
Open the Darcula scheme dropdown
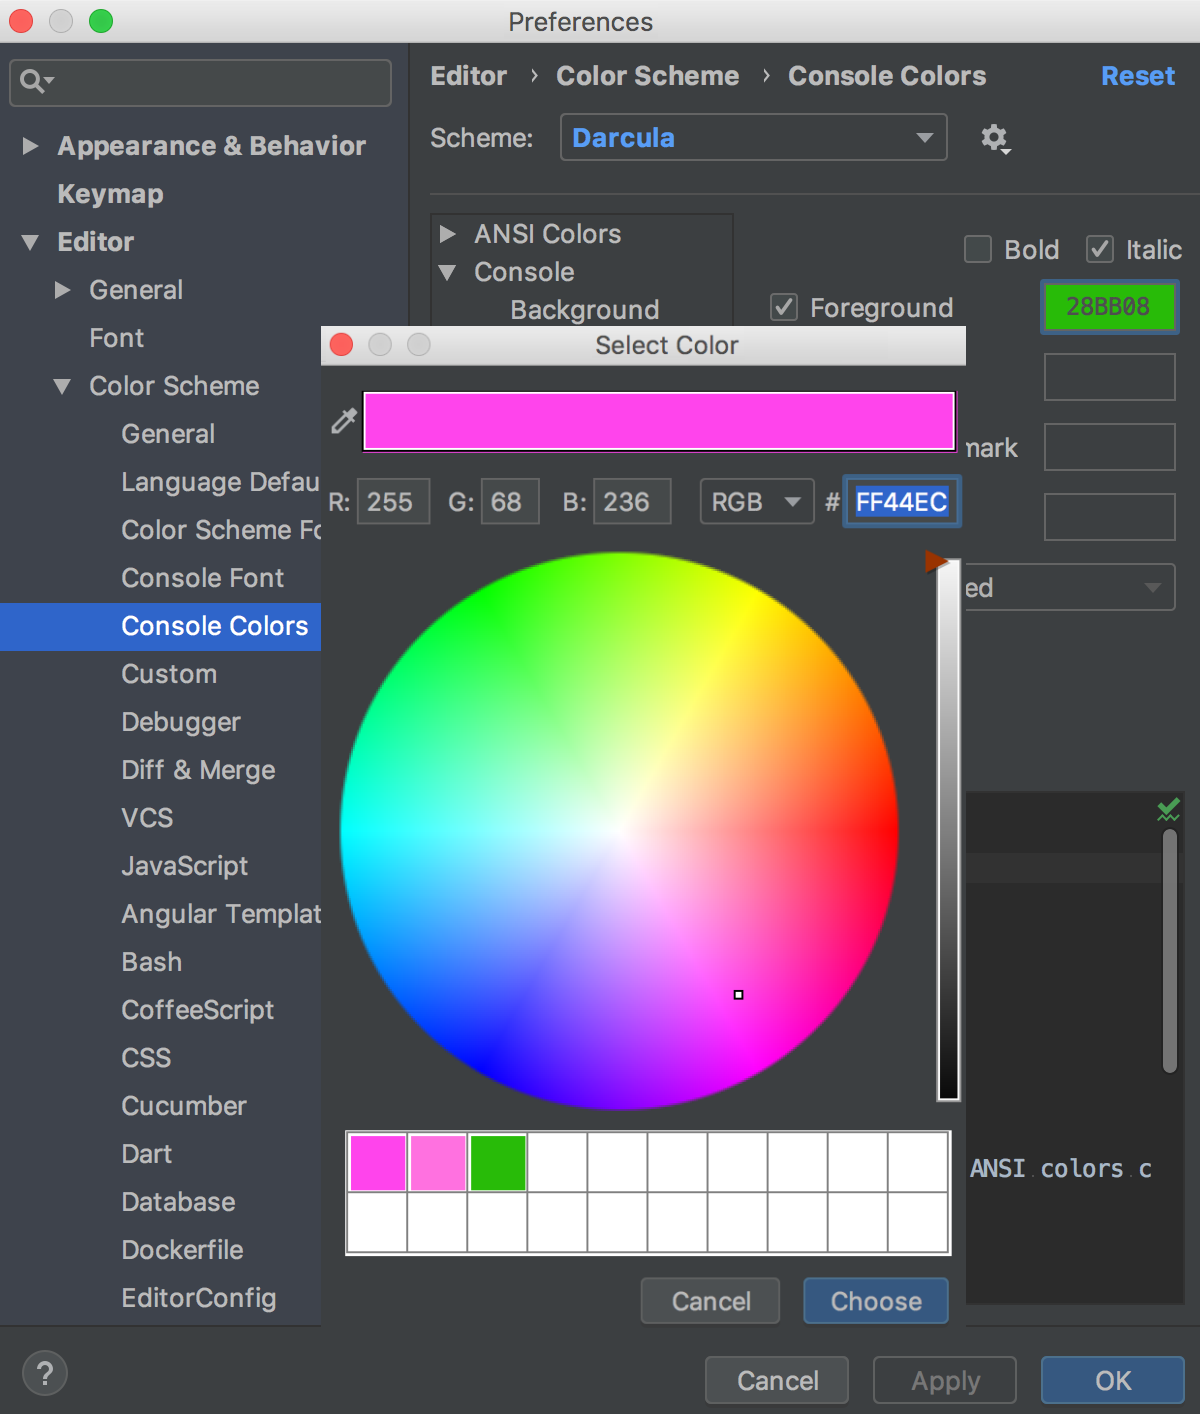(x=754, y=137)
